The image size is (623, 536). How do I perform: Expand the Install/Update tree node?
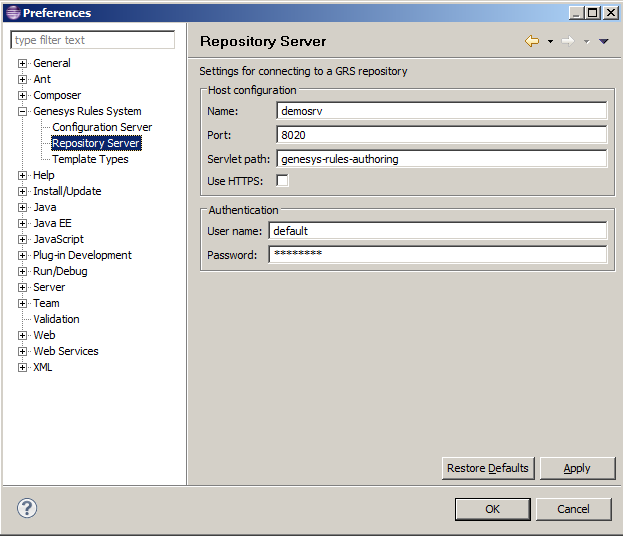23,192
